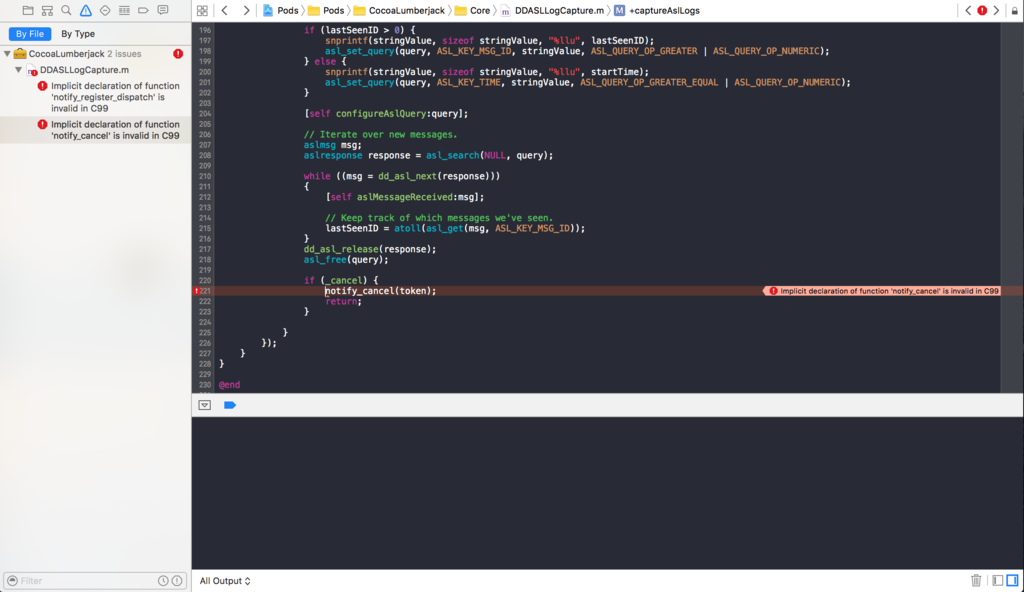Select CocoaLumberjack 2 issues row
The width and height of the screenshot is (1024, 592).
85,54
